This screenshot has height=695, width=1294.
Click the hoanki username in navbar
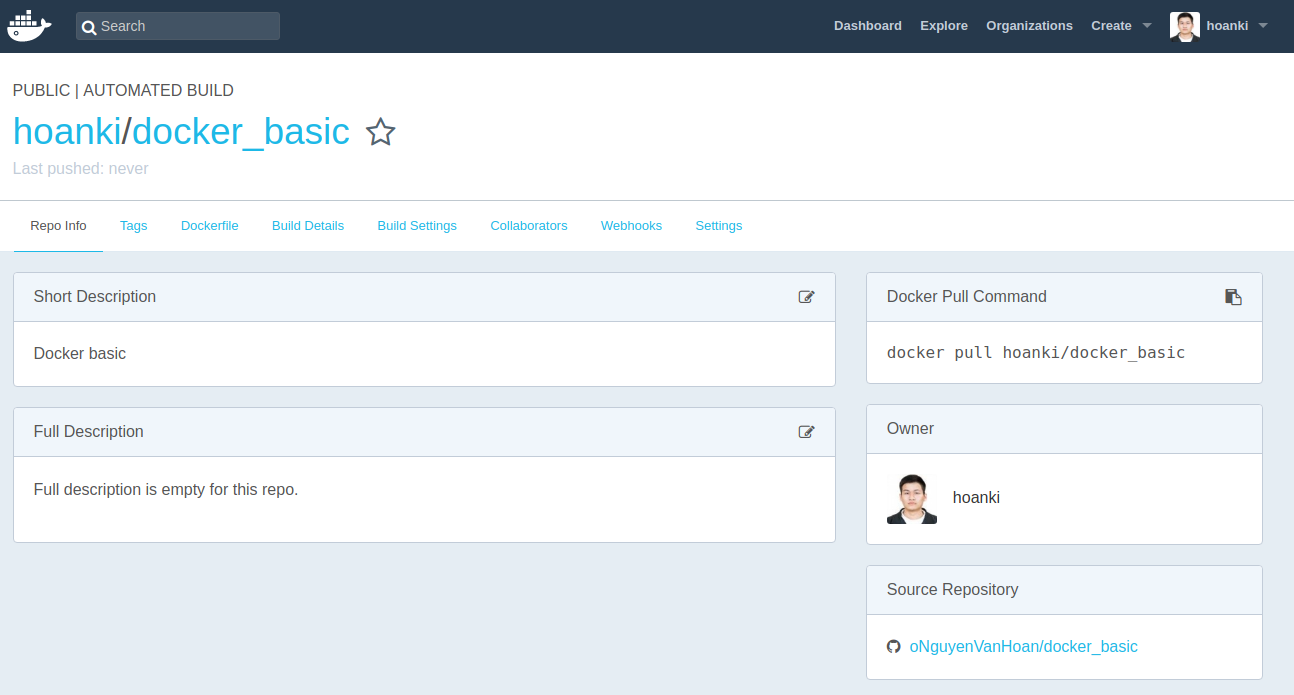(1227, 26)
